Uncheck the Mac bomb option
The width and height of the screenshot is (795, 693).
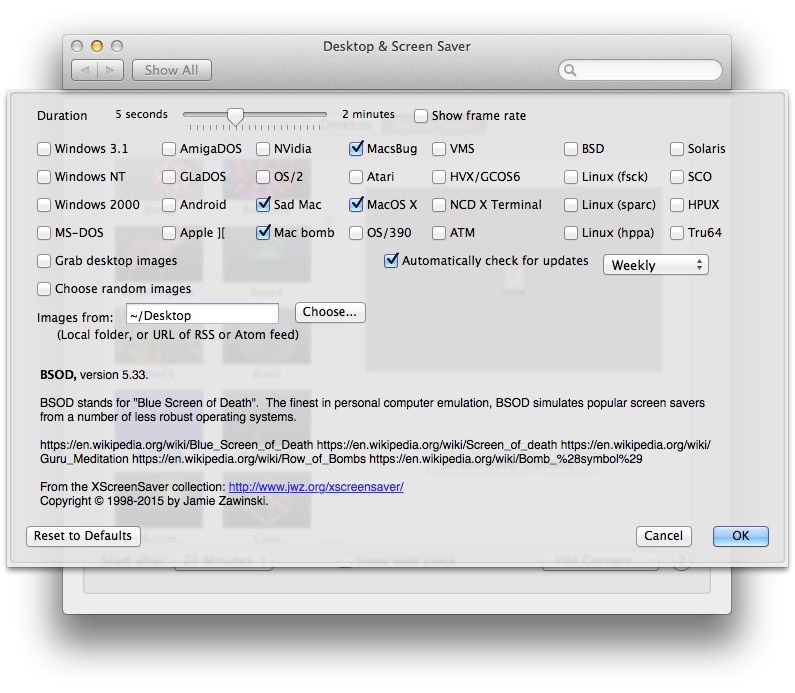(263, 233)
